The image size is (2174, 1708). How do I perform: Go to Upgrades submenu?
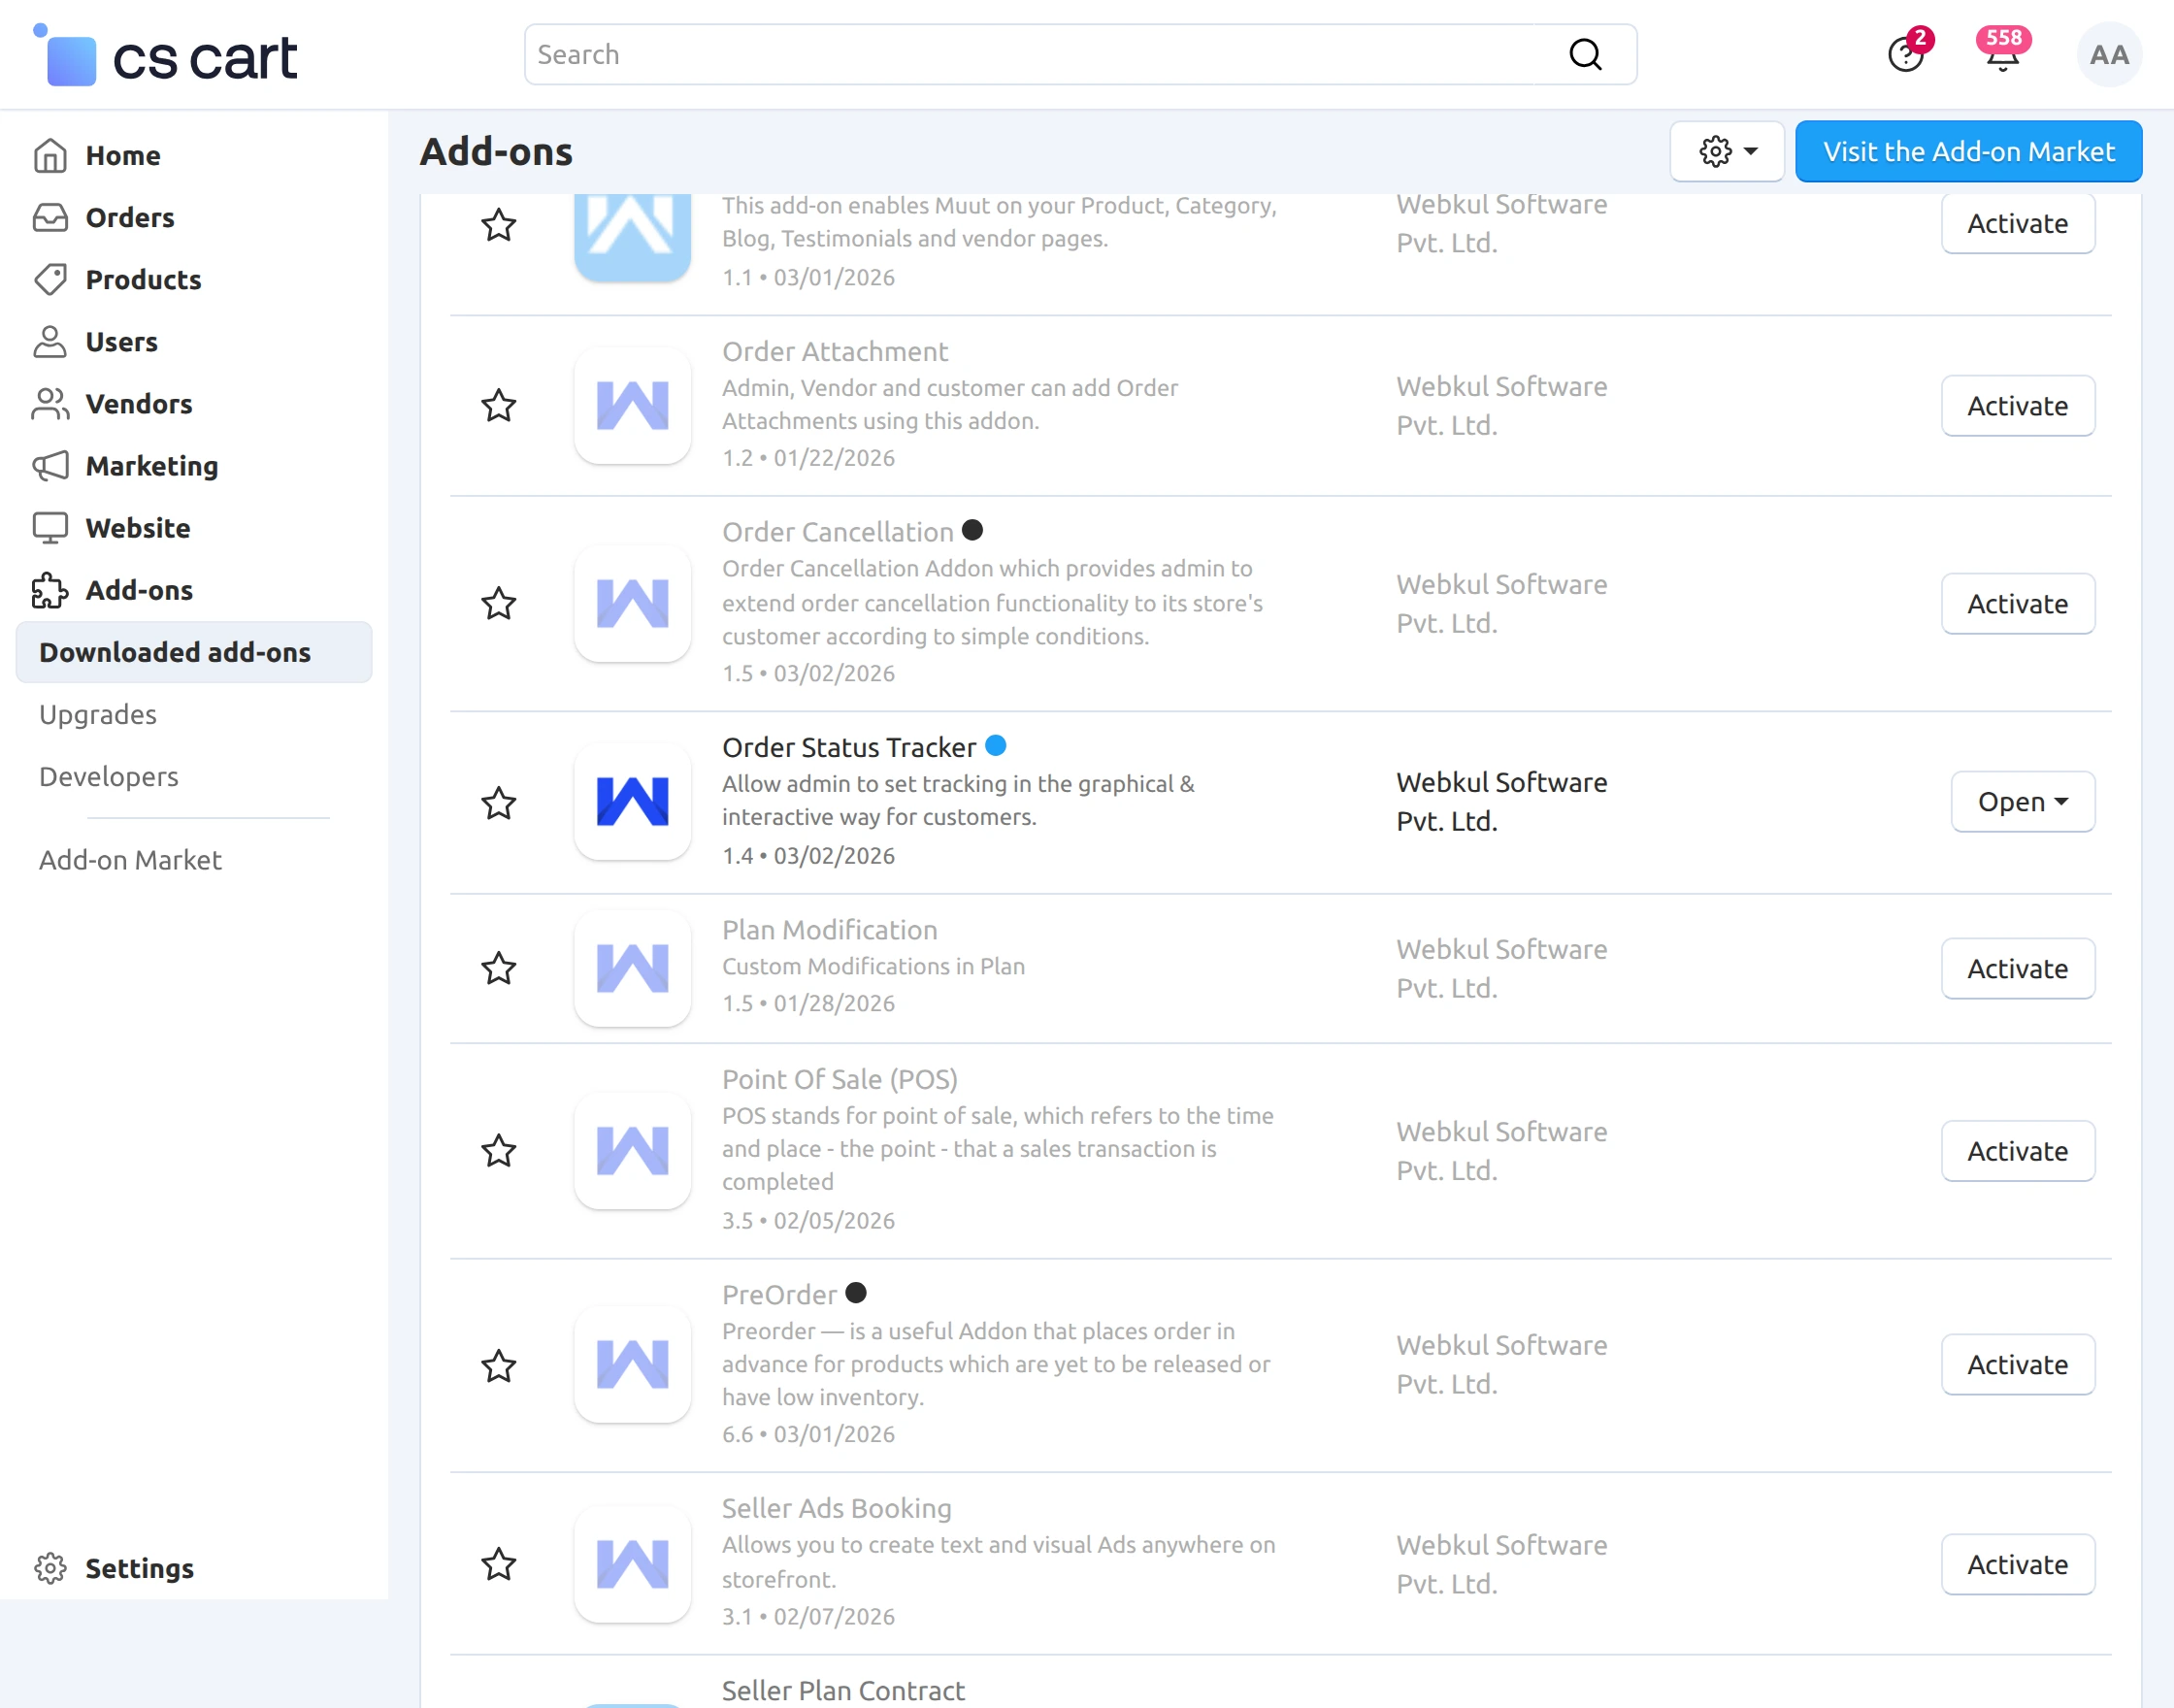point(98,714)
